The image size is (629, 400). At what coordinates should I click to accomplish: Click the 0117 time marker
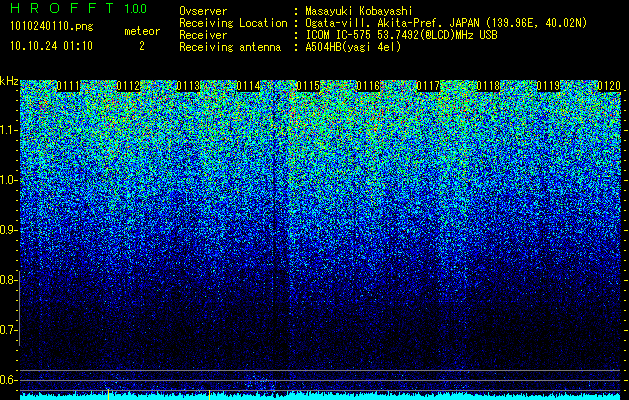click(428, 86)
